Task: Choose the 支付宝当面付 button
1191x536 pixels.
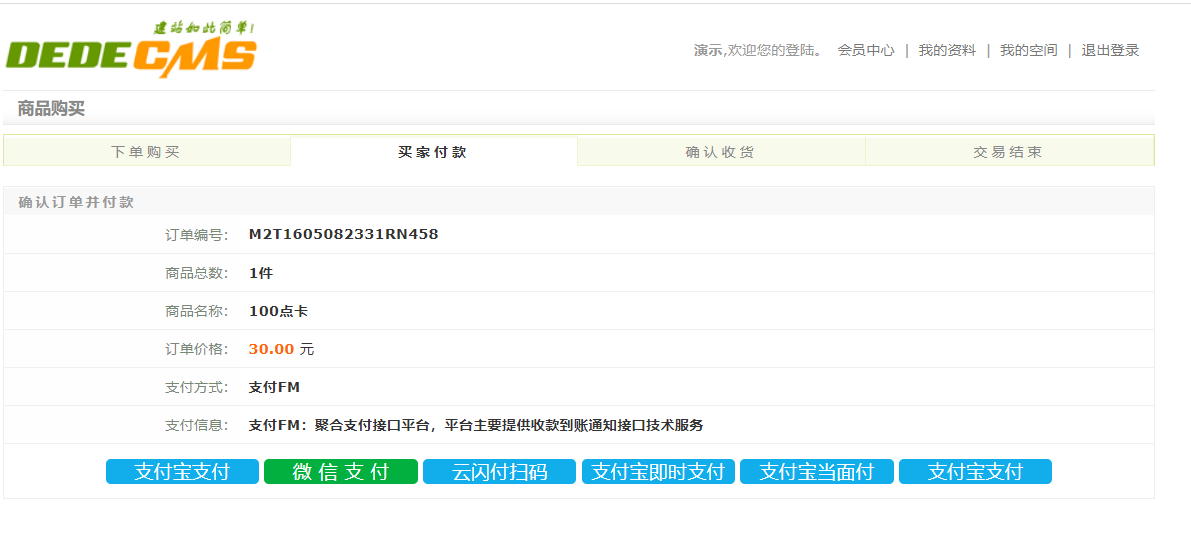Action: [817, 471]
